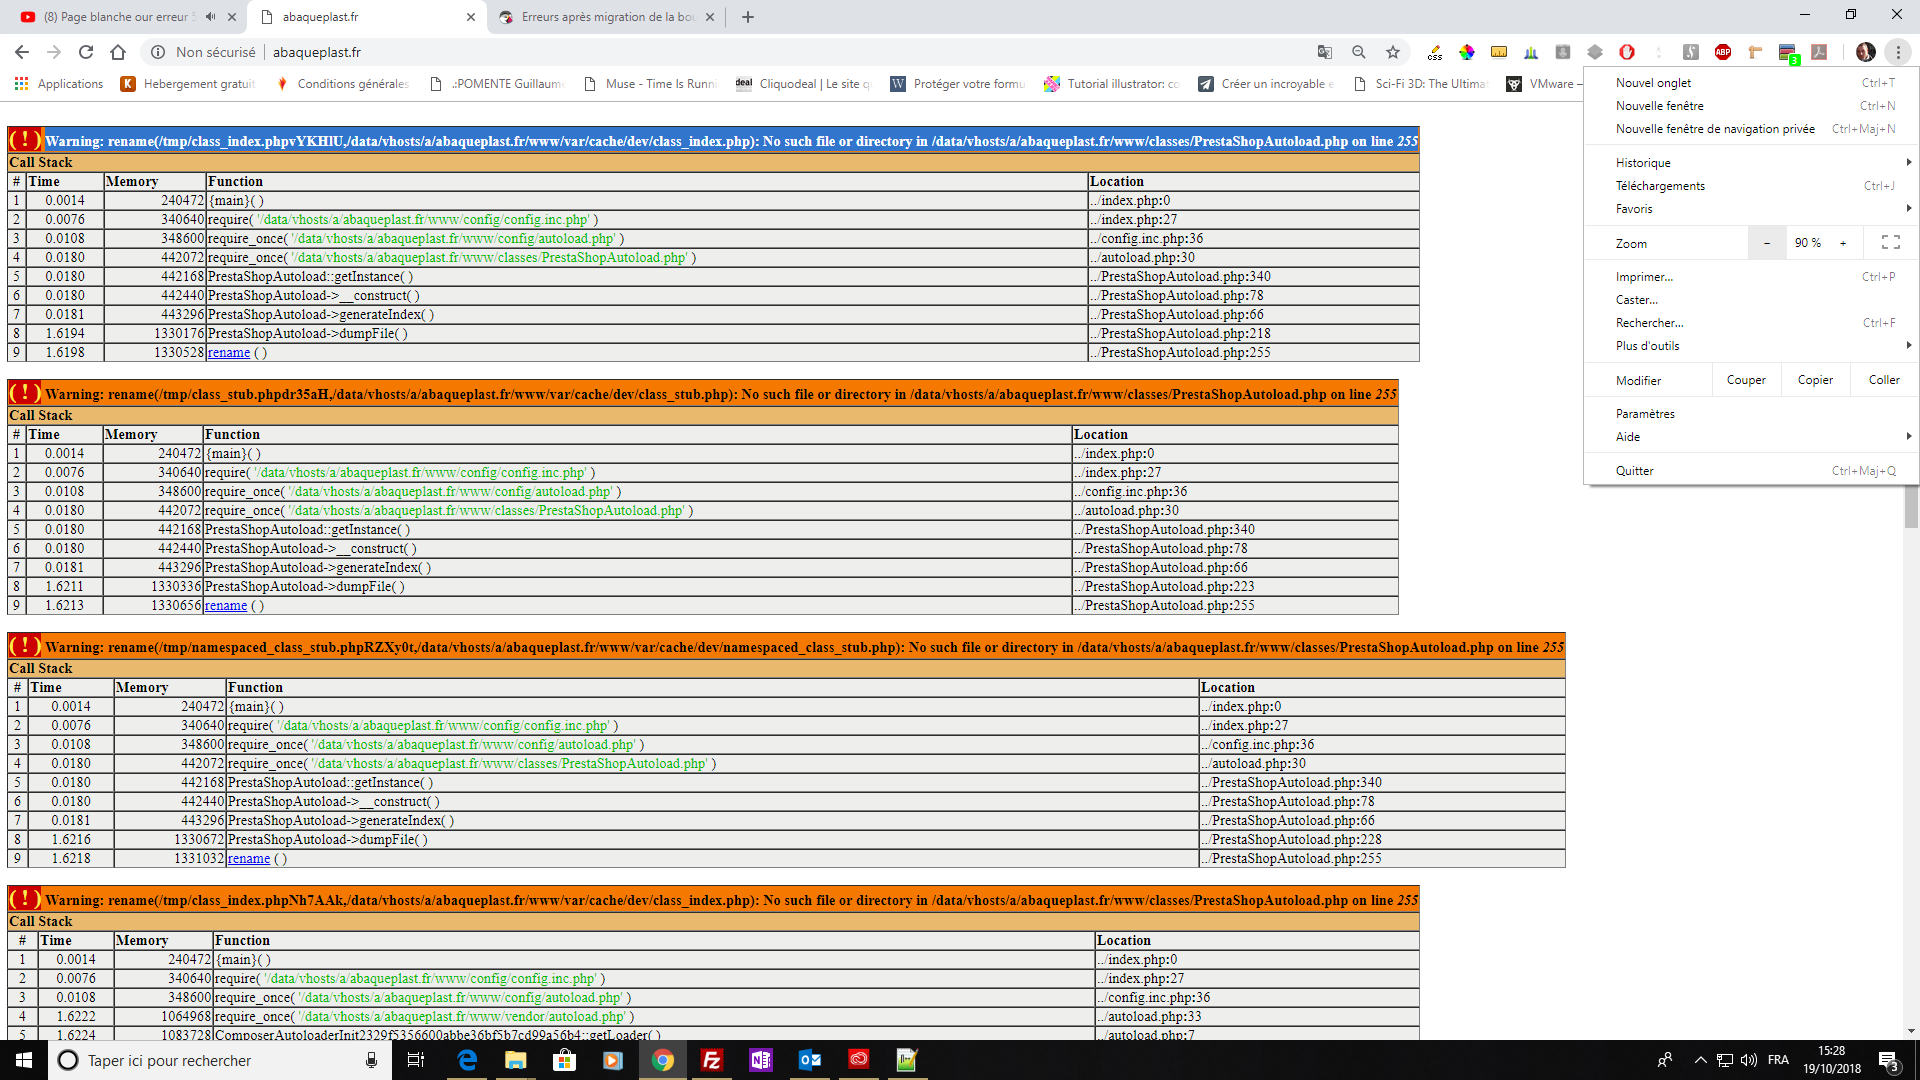Click the translate page icon
1920x1080 pixels.
pos(1325,52)
